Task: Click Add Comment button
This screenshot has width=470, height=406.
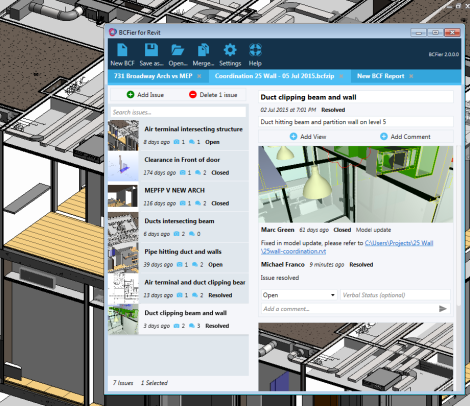Action: (405, 136)
